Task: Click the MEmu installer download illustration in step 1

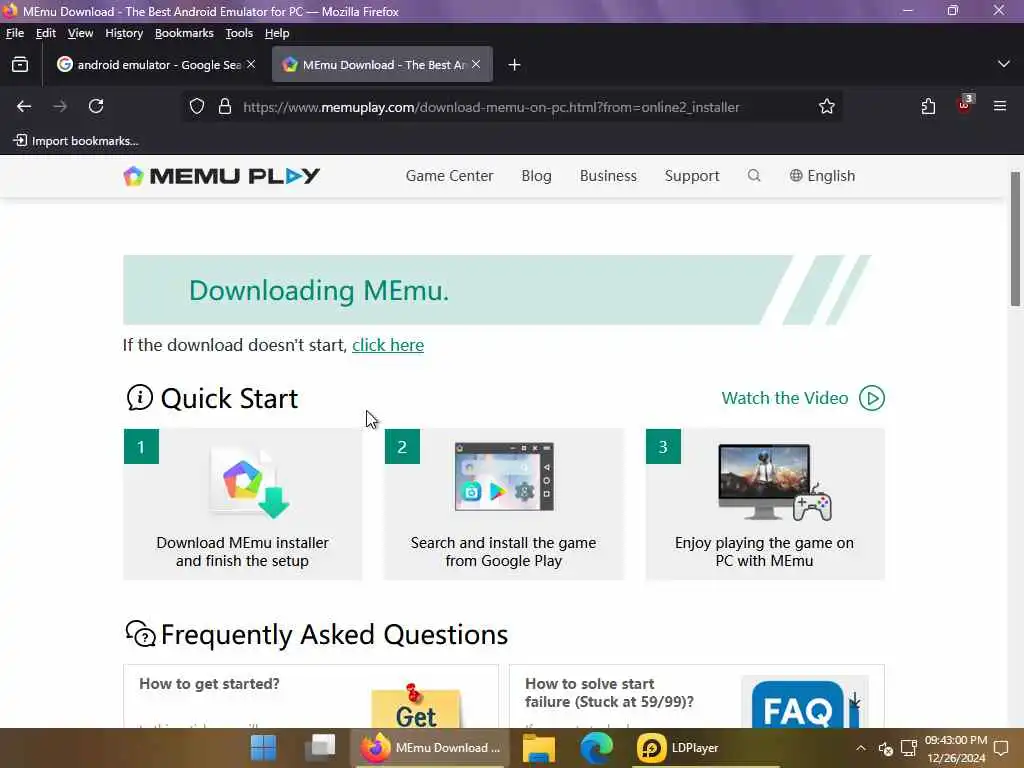Action: point(249,483)
